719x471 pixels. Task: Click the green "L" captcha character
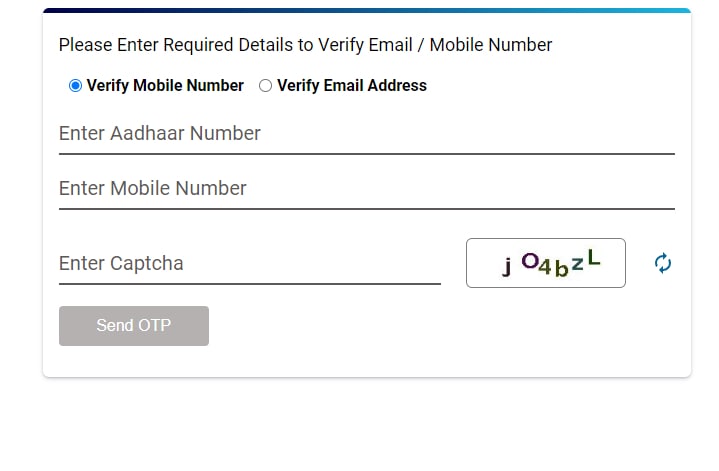(x=594, y=257)
